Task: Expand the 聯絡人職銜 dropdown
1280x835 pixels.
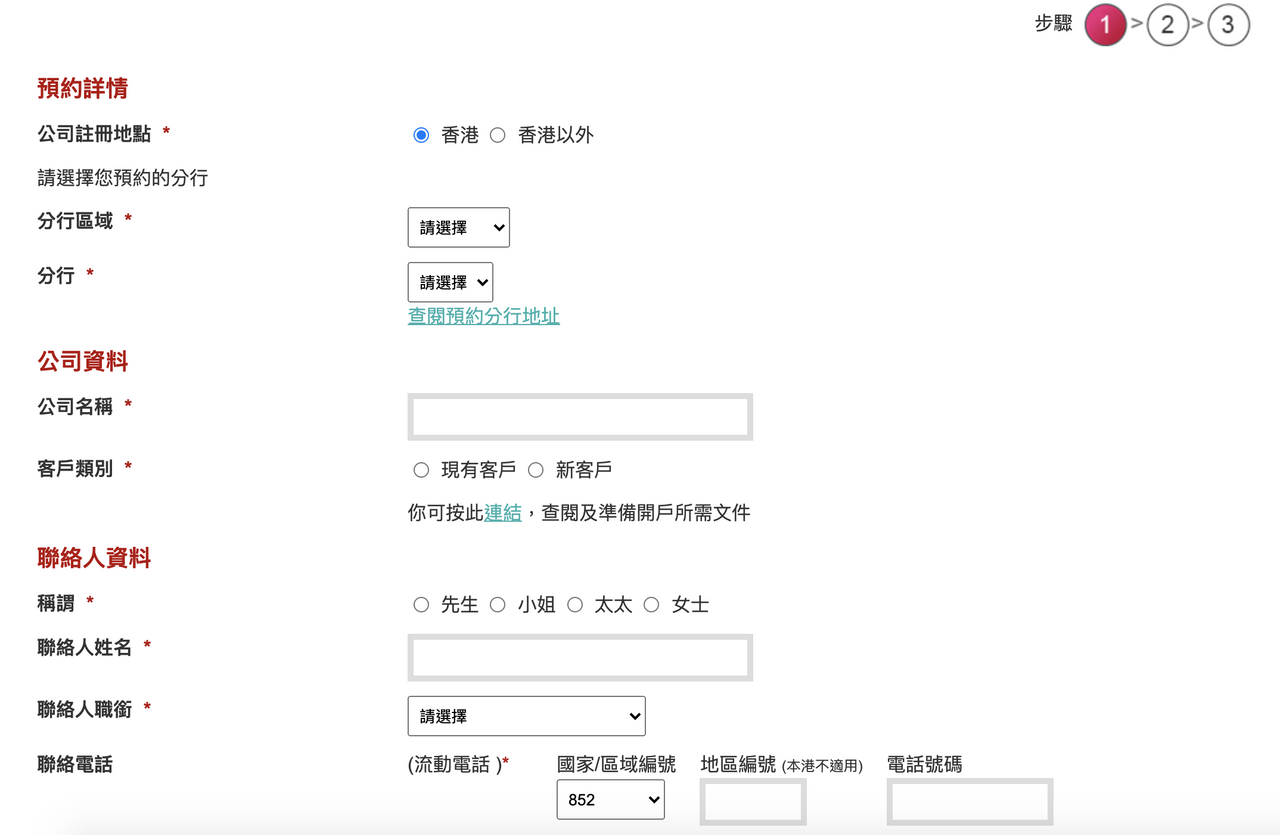Action: [x=526, y=716]
